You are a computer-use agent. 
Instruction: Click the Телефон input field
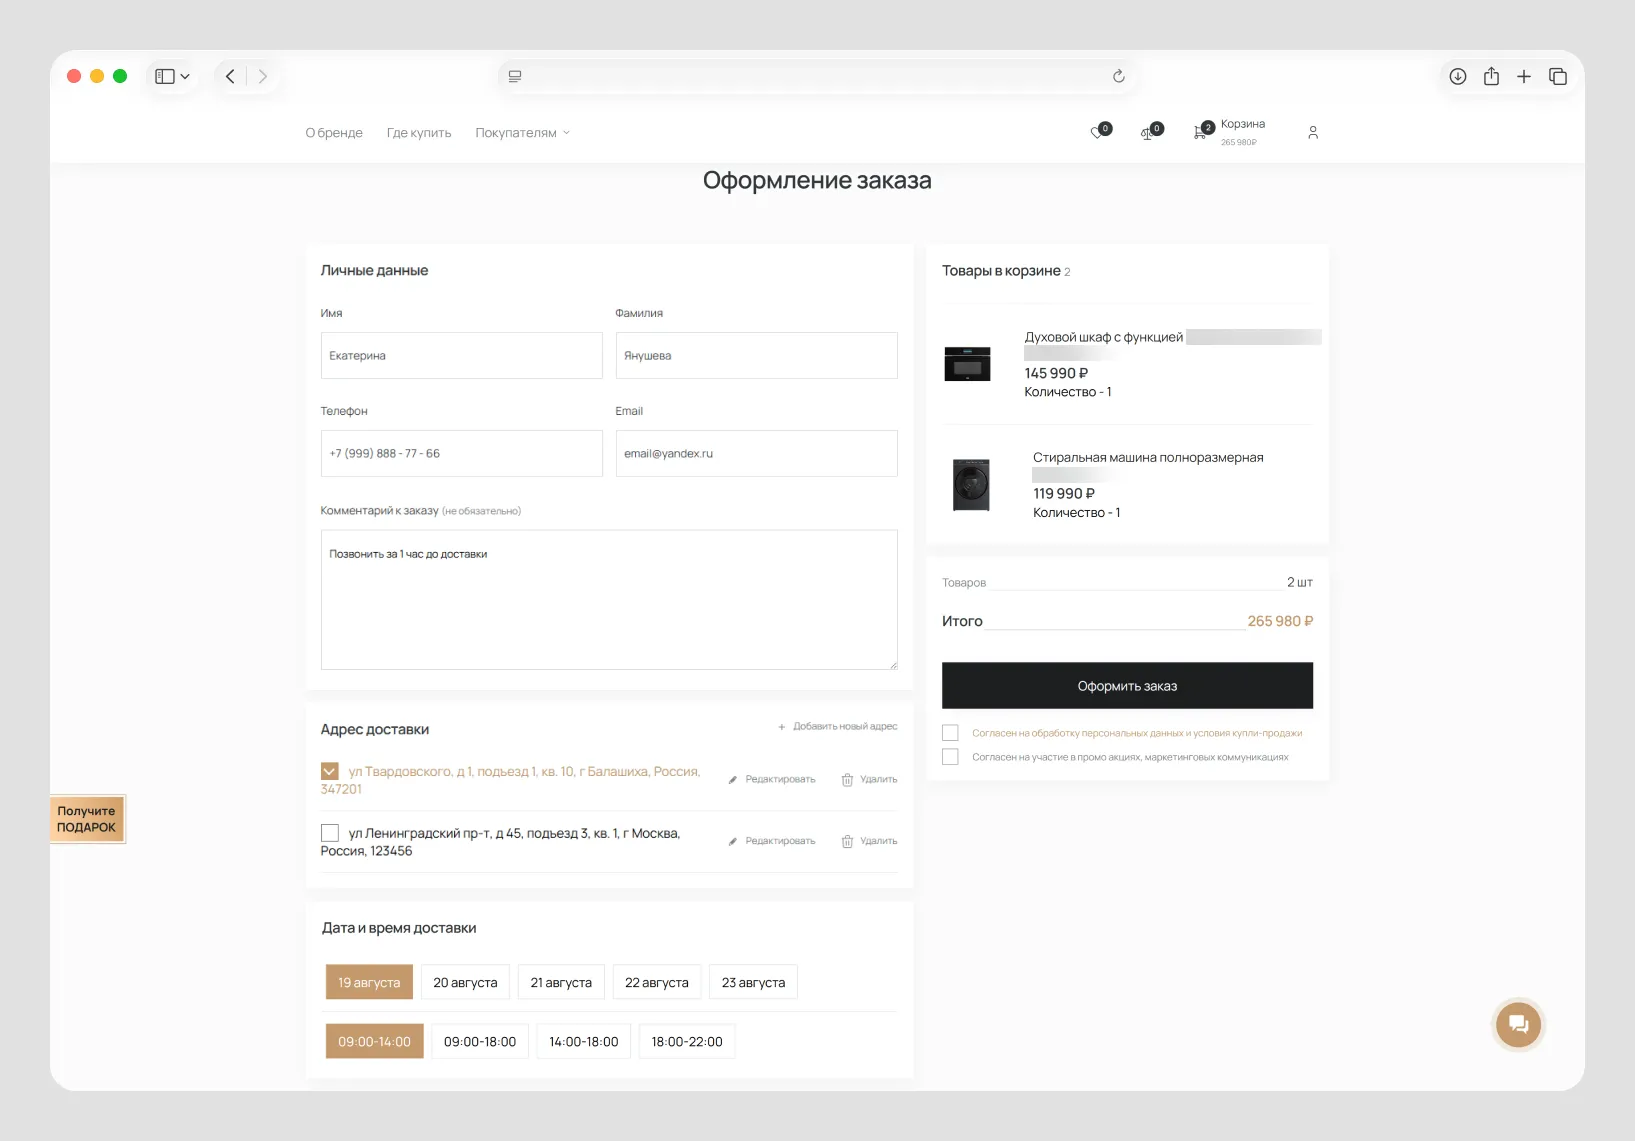click(x=461, y=453)
